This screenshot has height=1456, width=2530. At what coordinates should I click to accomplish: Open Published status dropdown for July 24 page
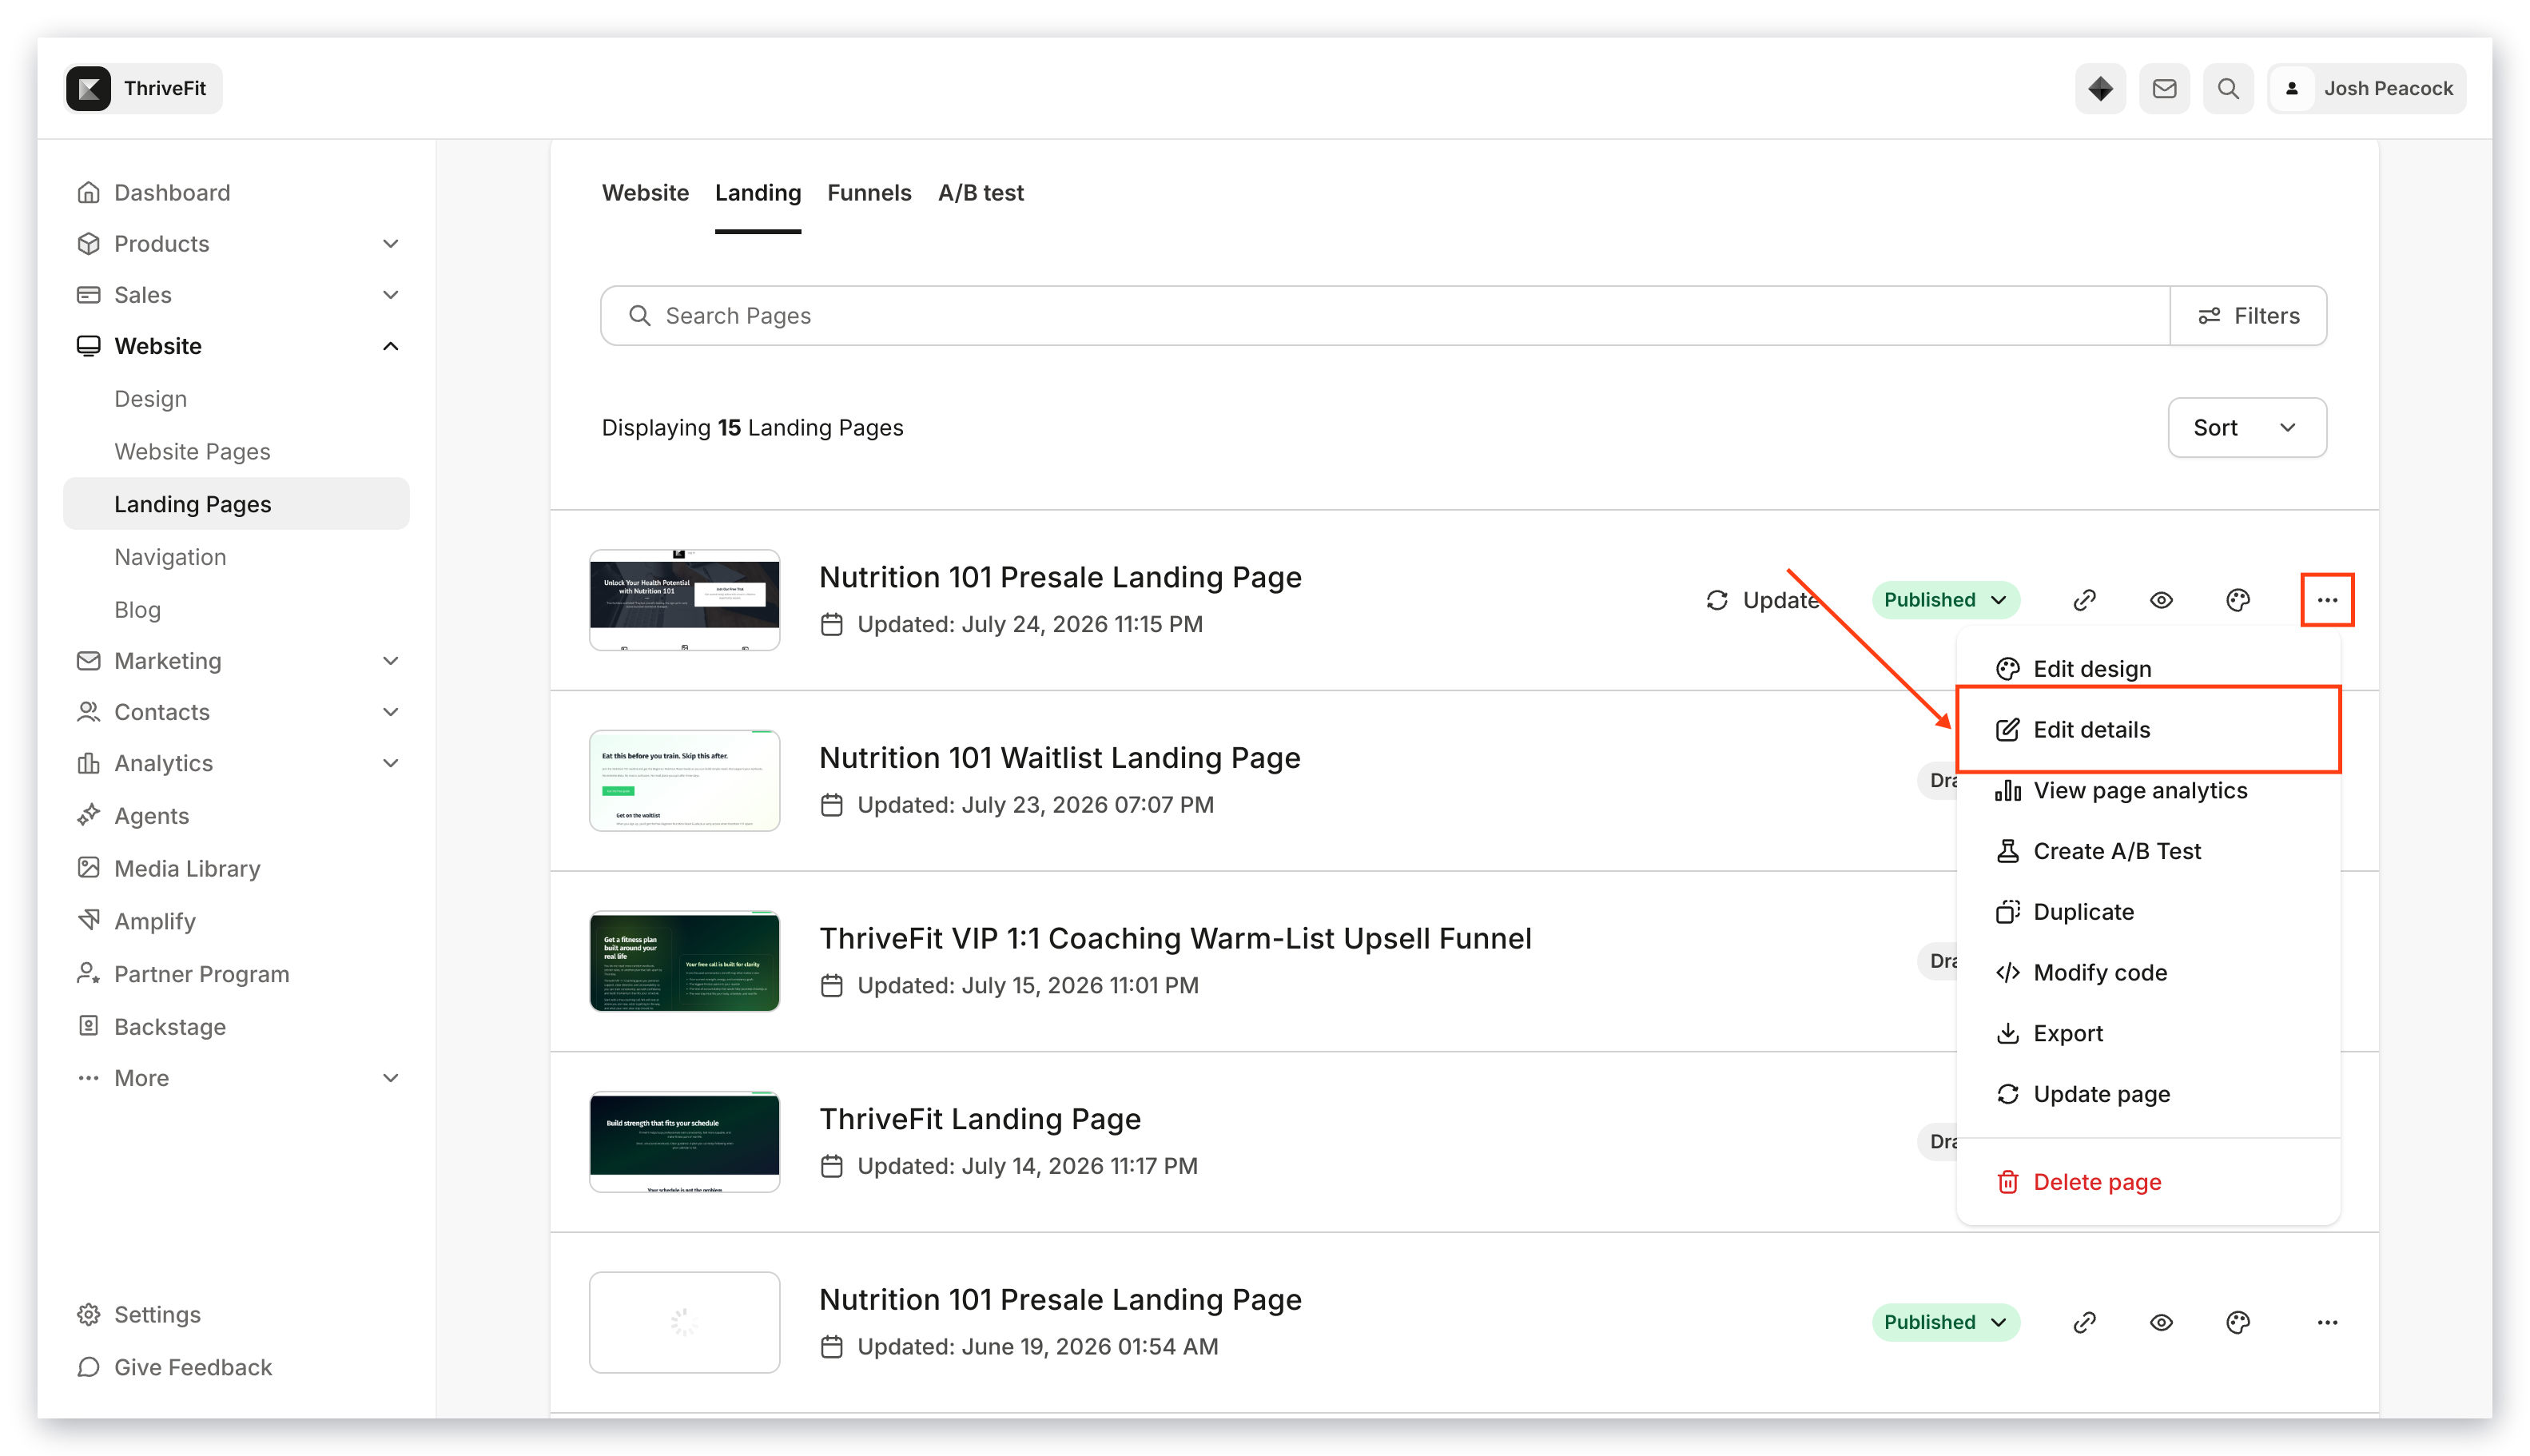(x=1945, y=599)
